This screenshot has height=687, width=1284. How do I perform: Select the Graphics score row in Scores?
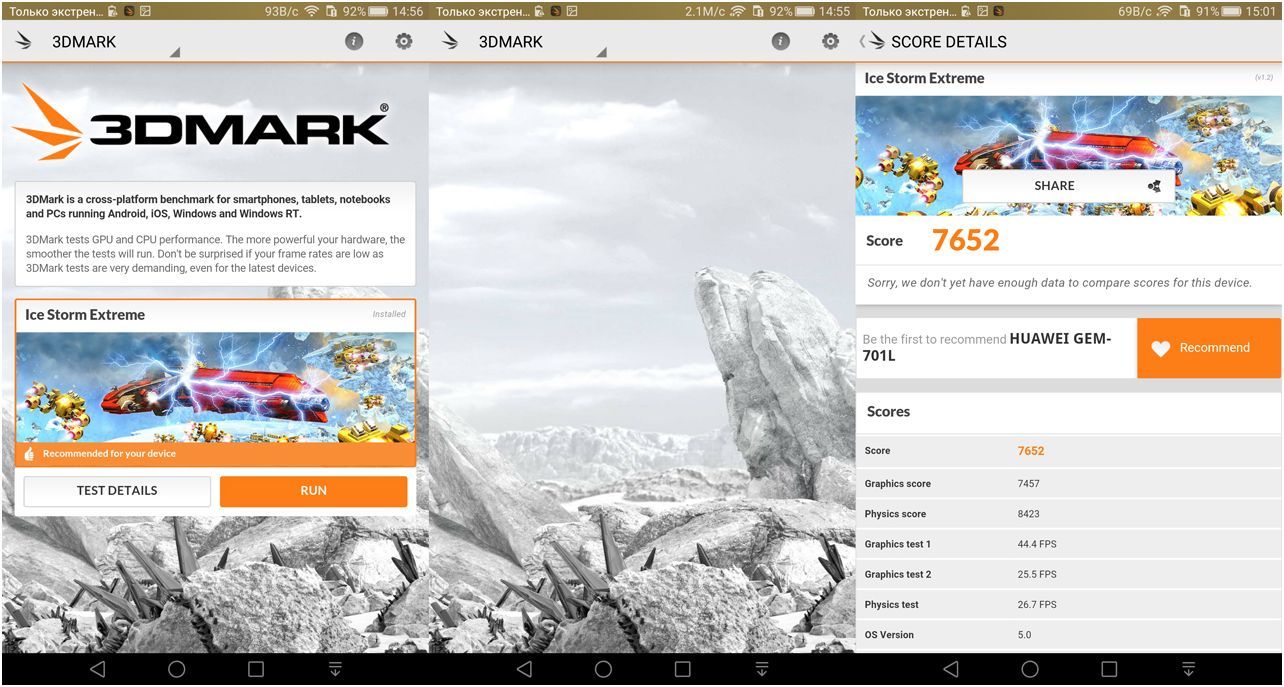1067,484
